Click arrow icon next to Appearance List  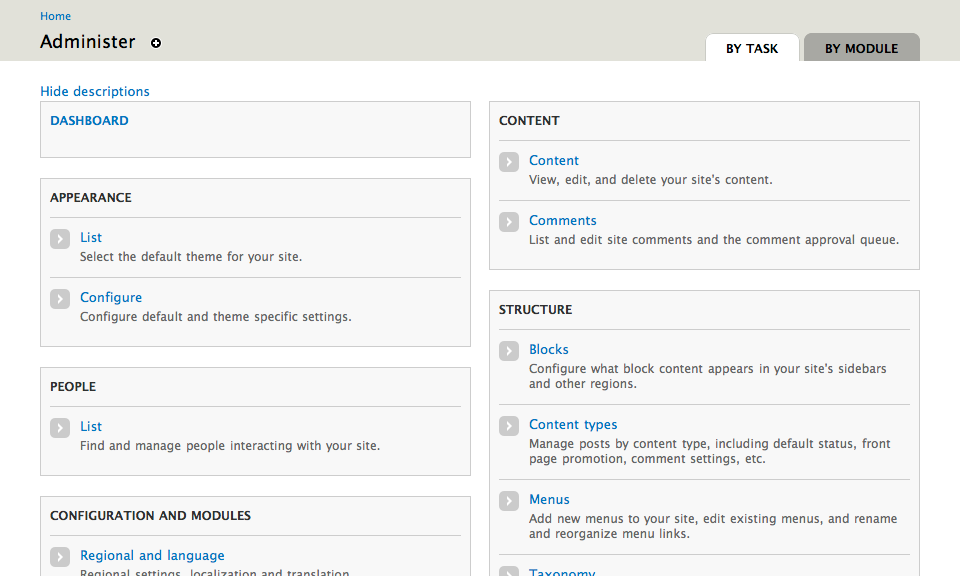point(60,238)
